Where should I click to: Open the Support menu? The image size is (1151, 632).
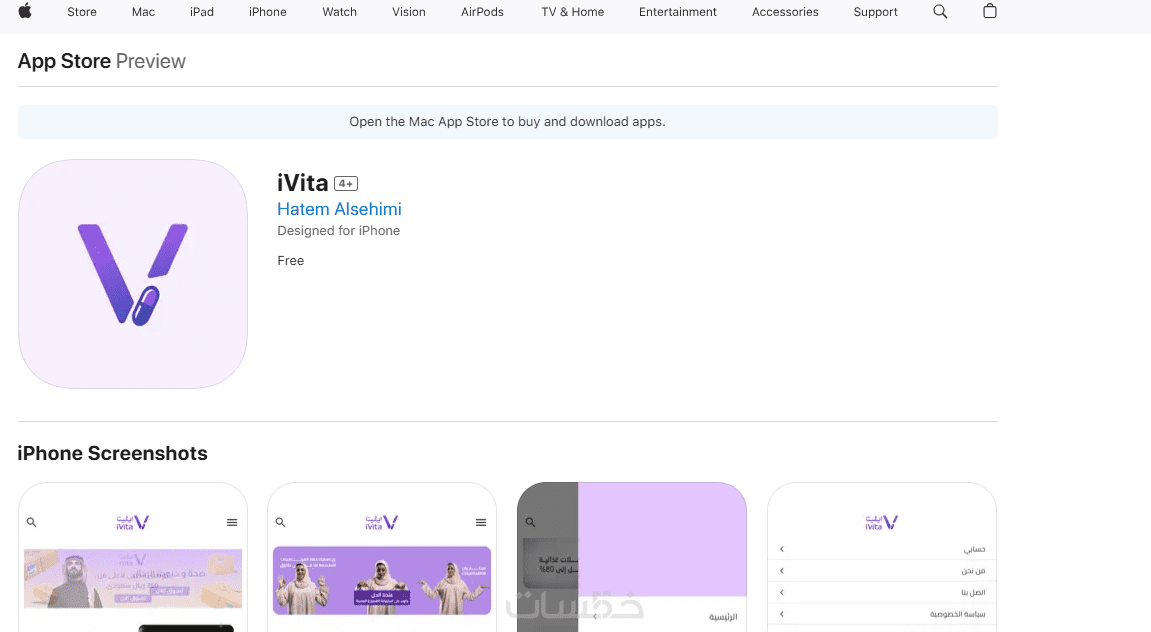pyautogui.click(x=875, y=12)
